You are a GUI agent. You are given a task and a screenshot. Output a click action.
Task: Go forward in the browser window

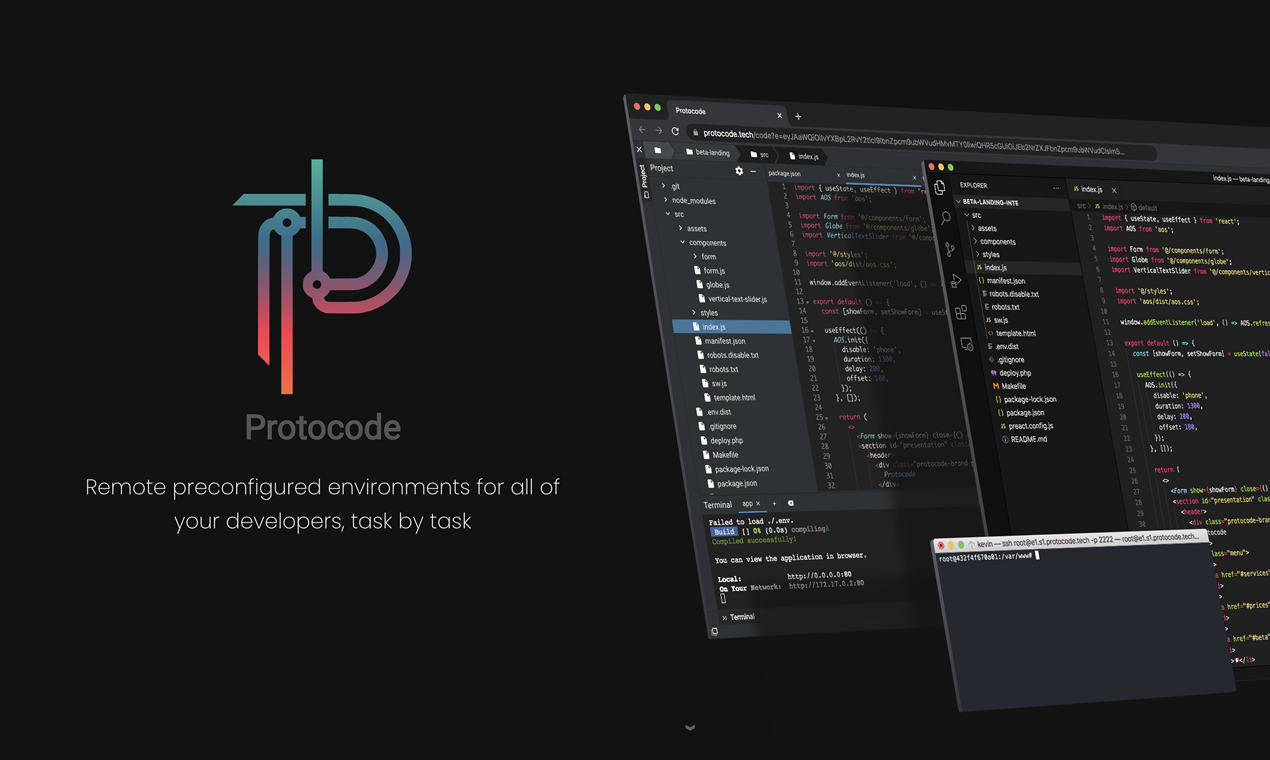[x=658, y=130]
